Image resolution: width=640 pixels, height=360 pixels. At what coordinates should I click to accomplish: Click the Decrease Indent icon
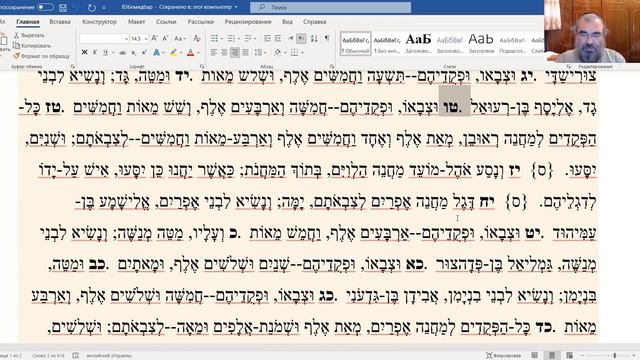(x=267, y=38)
